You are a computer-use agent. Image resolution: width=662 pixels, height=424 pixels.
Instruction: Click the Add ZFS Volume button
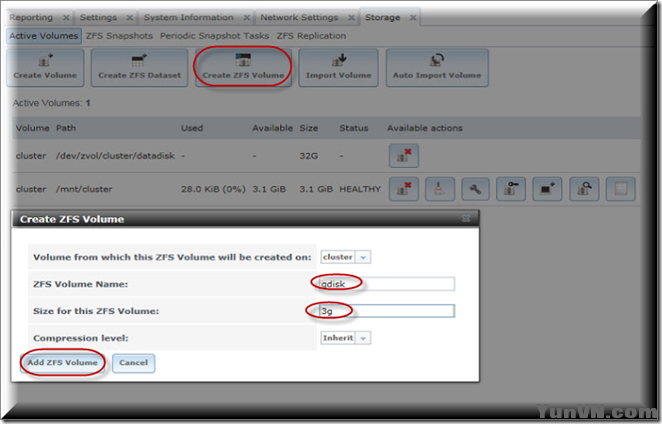click(62, 363)
